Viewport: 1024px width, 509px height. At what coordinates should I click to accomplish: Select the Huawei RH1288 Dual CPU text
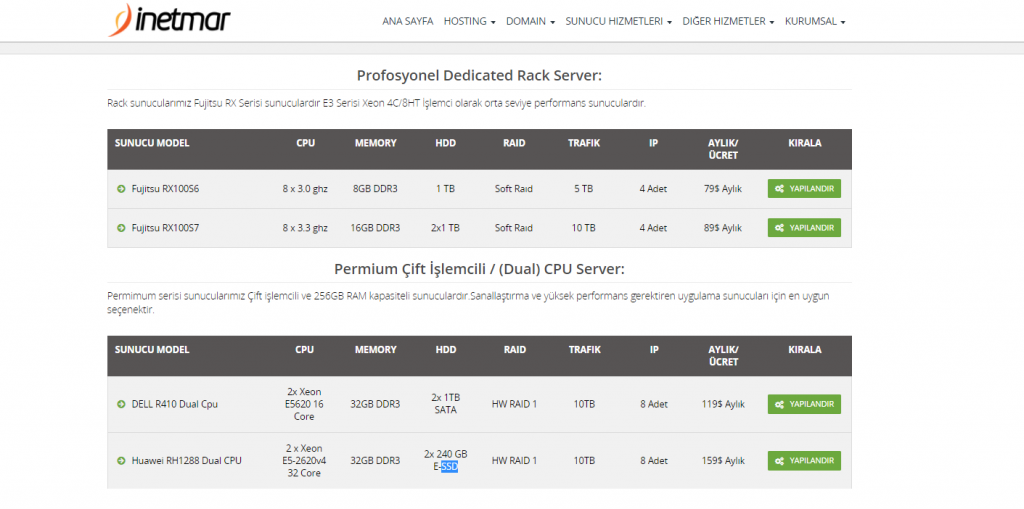click(186, 461)
